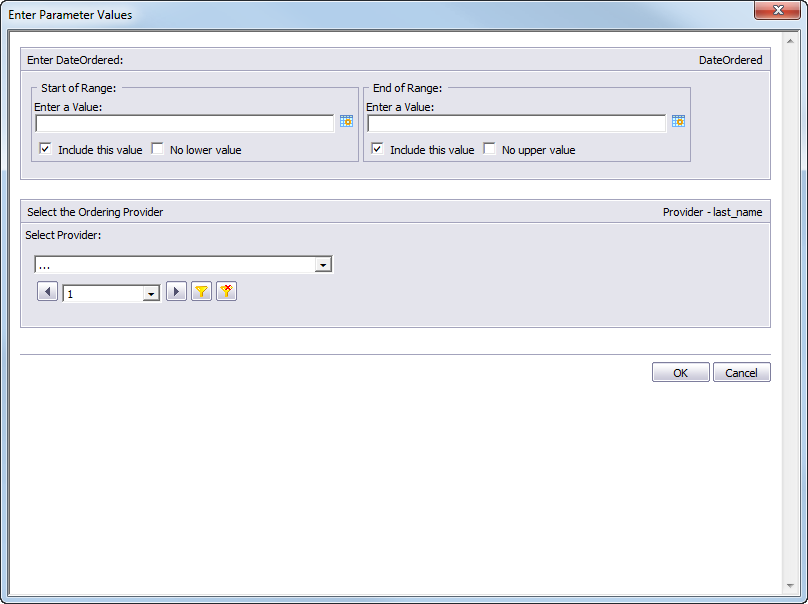The width and height of the screenshot is (808, 604).
Task: Go to next page of providers
Action: click(x=176, y=292)
